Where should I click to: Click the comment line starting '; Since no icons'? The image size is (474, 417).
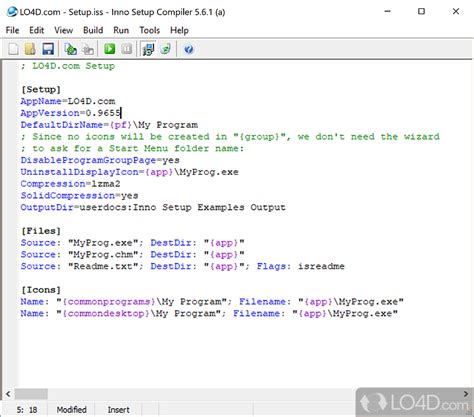(x=230, y=136)
